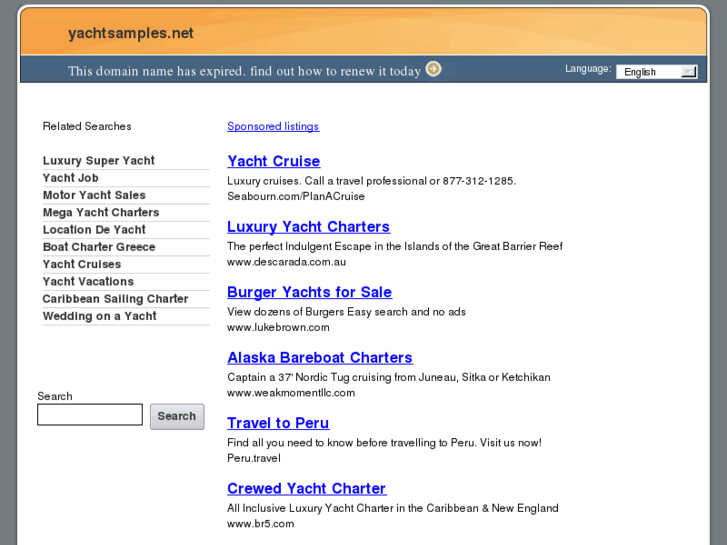Click the www.weakmomentllc.com URL text
Screen dimensions: 727x545
[291, 392]
